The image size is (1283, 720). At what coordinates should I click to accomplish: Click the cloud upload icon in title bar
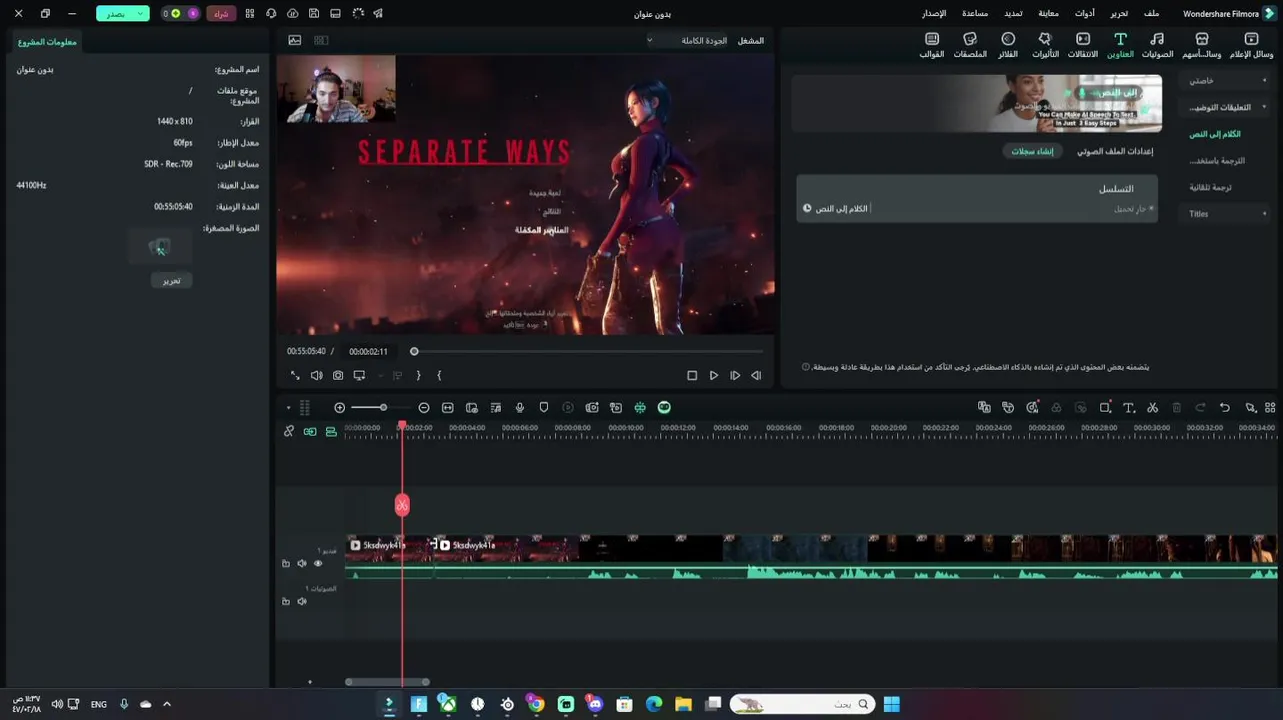coord(292,14)
